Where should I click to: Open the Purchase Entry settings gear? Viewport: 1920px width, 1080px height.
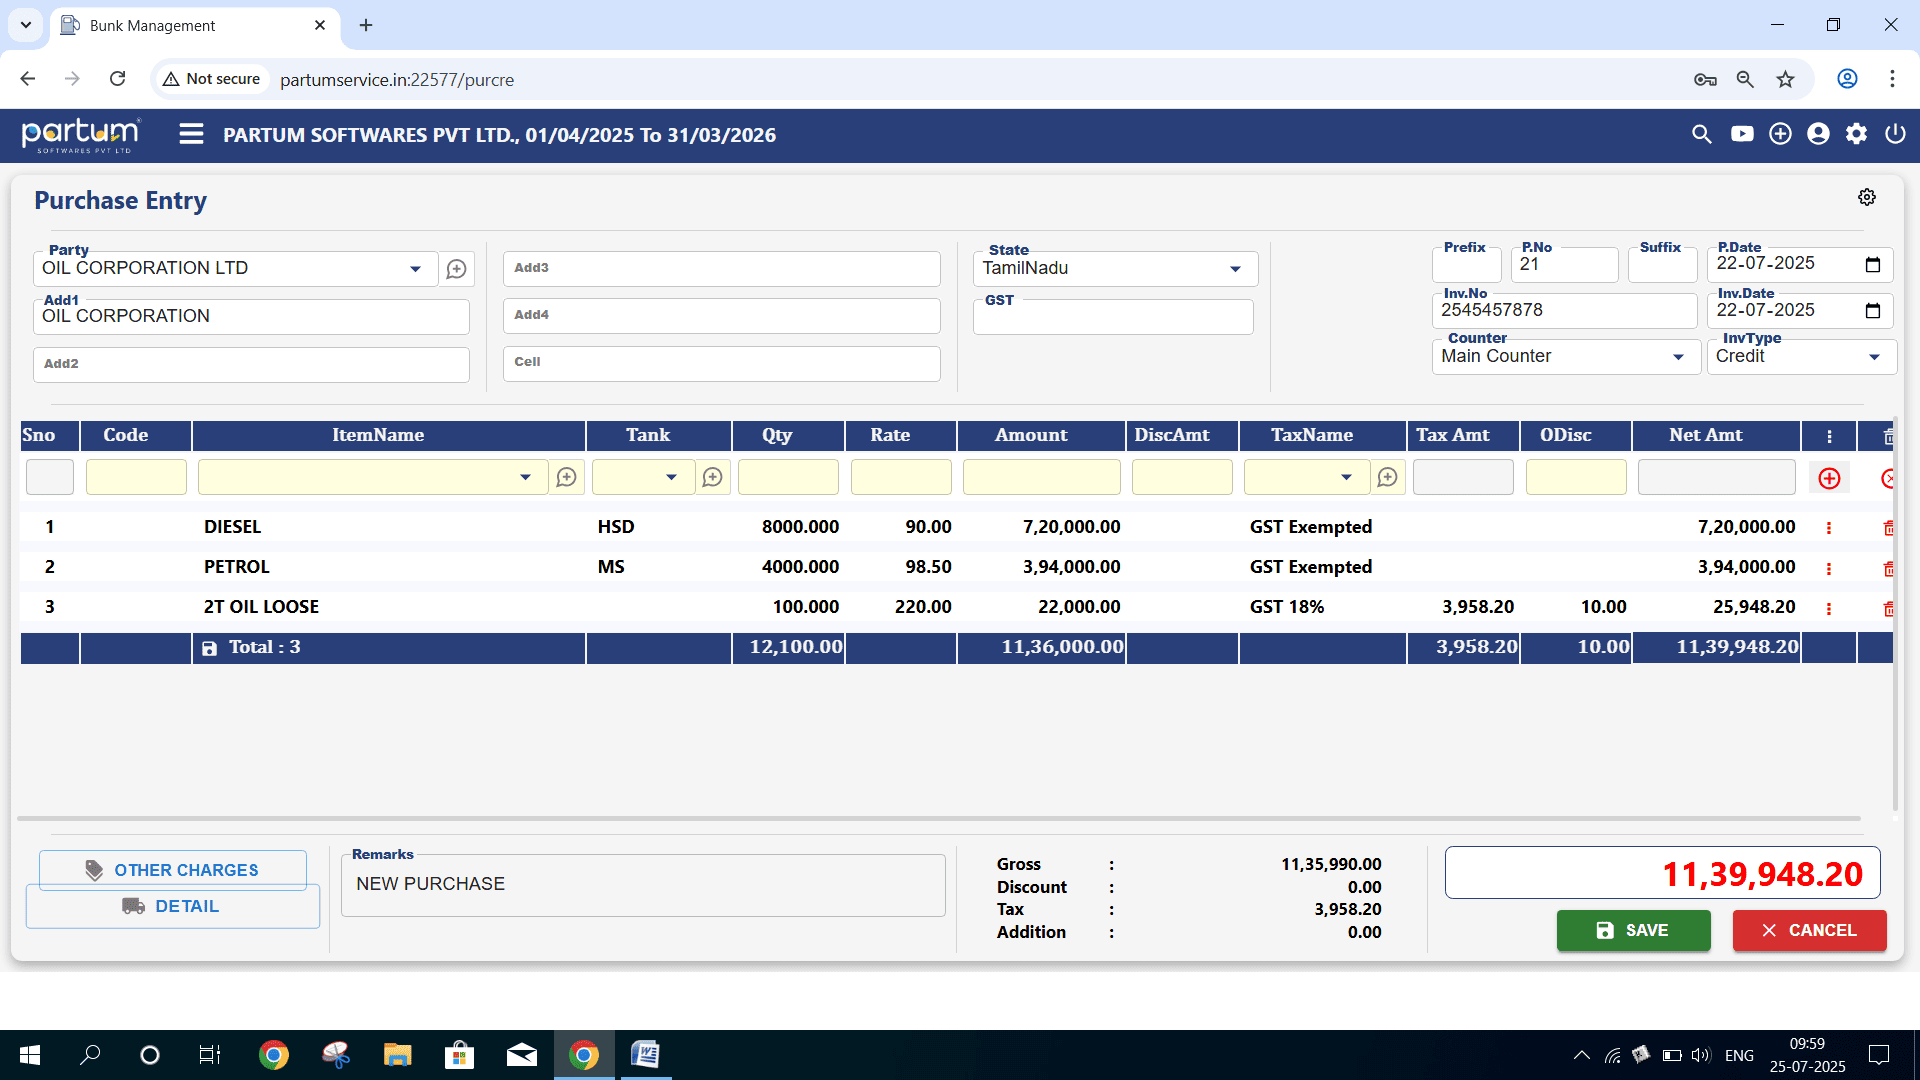point(1866,198)
